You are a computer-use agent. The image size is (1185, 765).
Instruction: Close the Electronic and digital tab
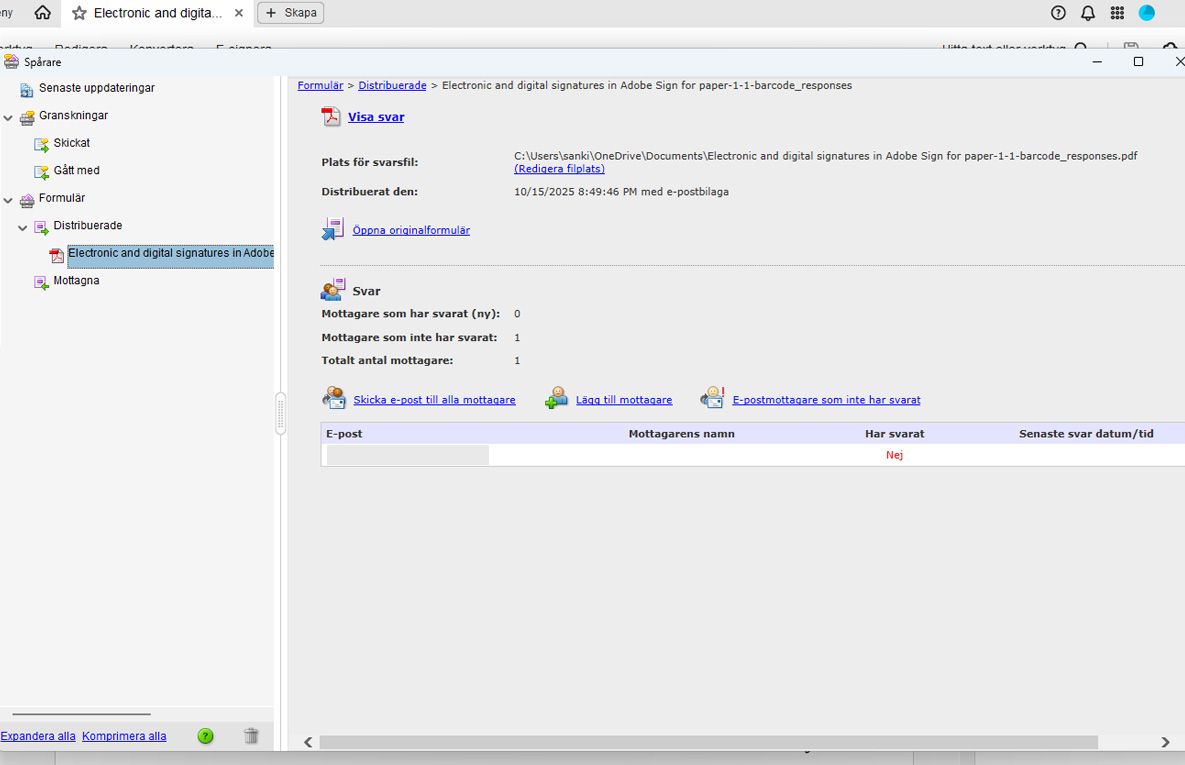pos(239,13)
